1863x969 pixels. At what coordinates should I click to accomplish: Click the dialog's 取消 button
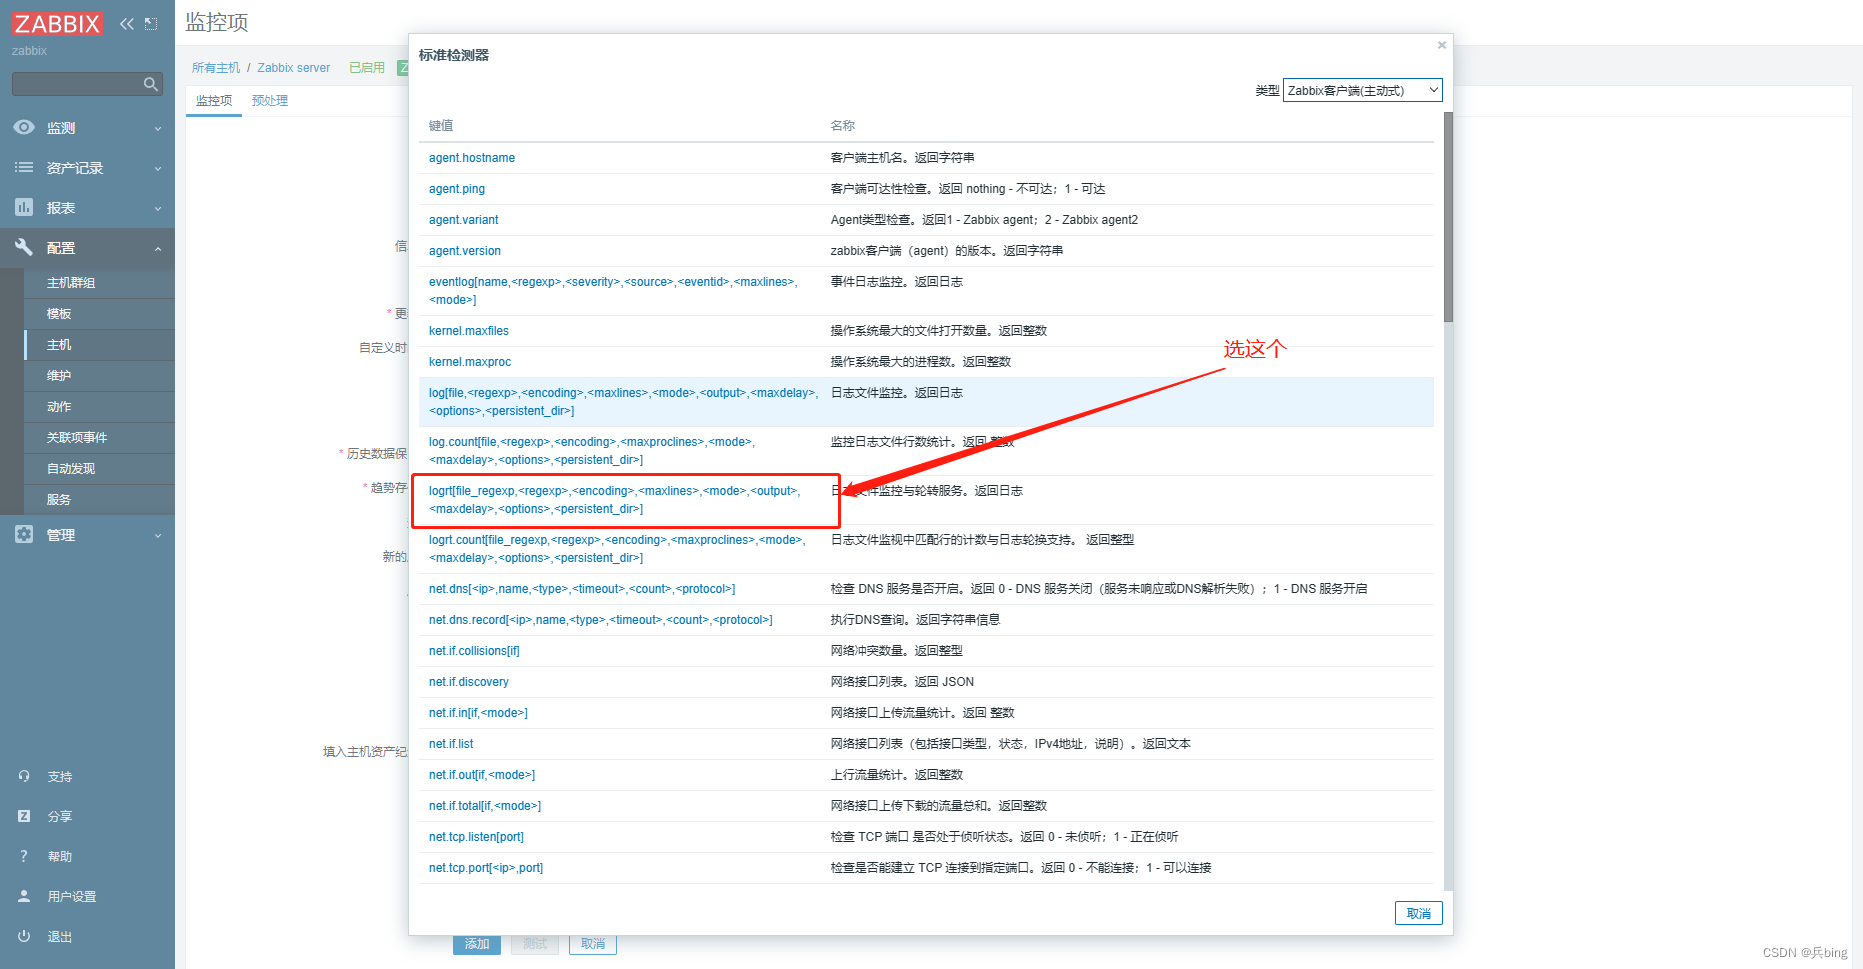(x=1418, y=913)
